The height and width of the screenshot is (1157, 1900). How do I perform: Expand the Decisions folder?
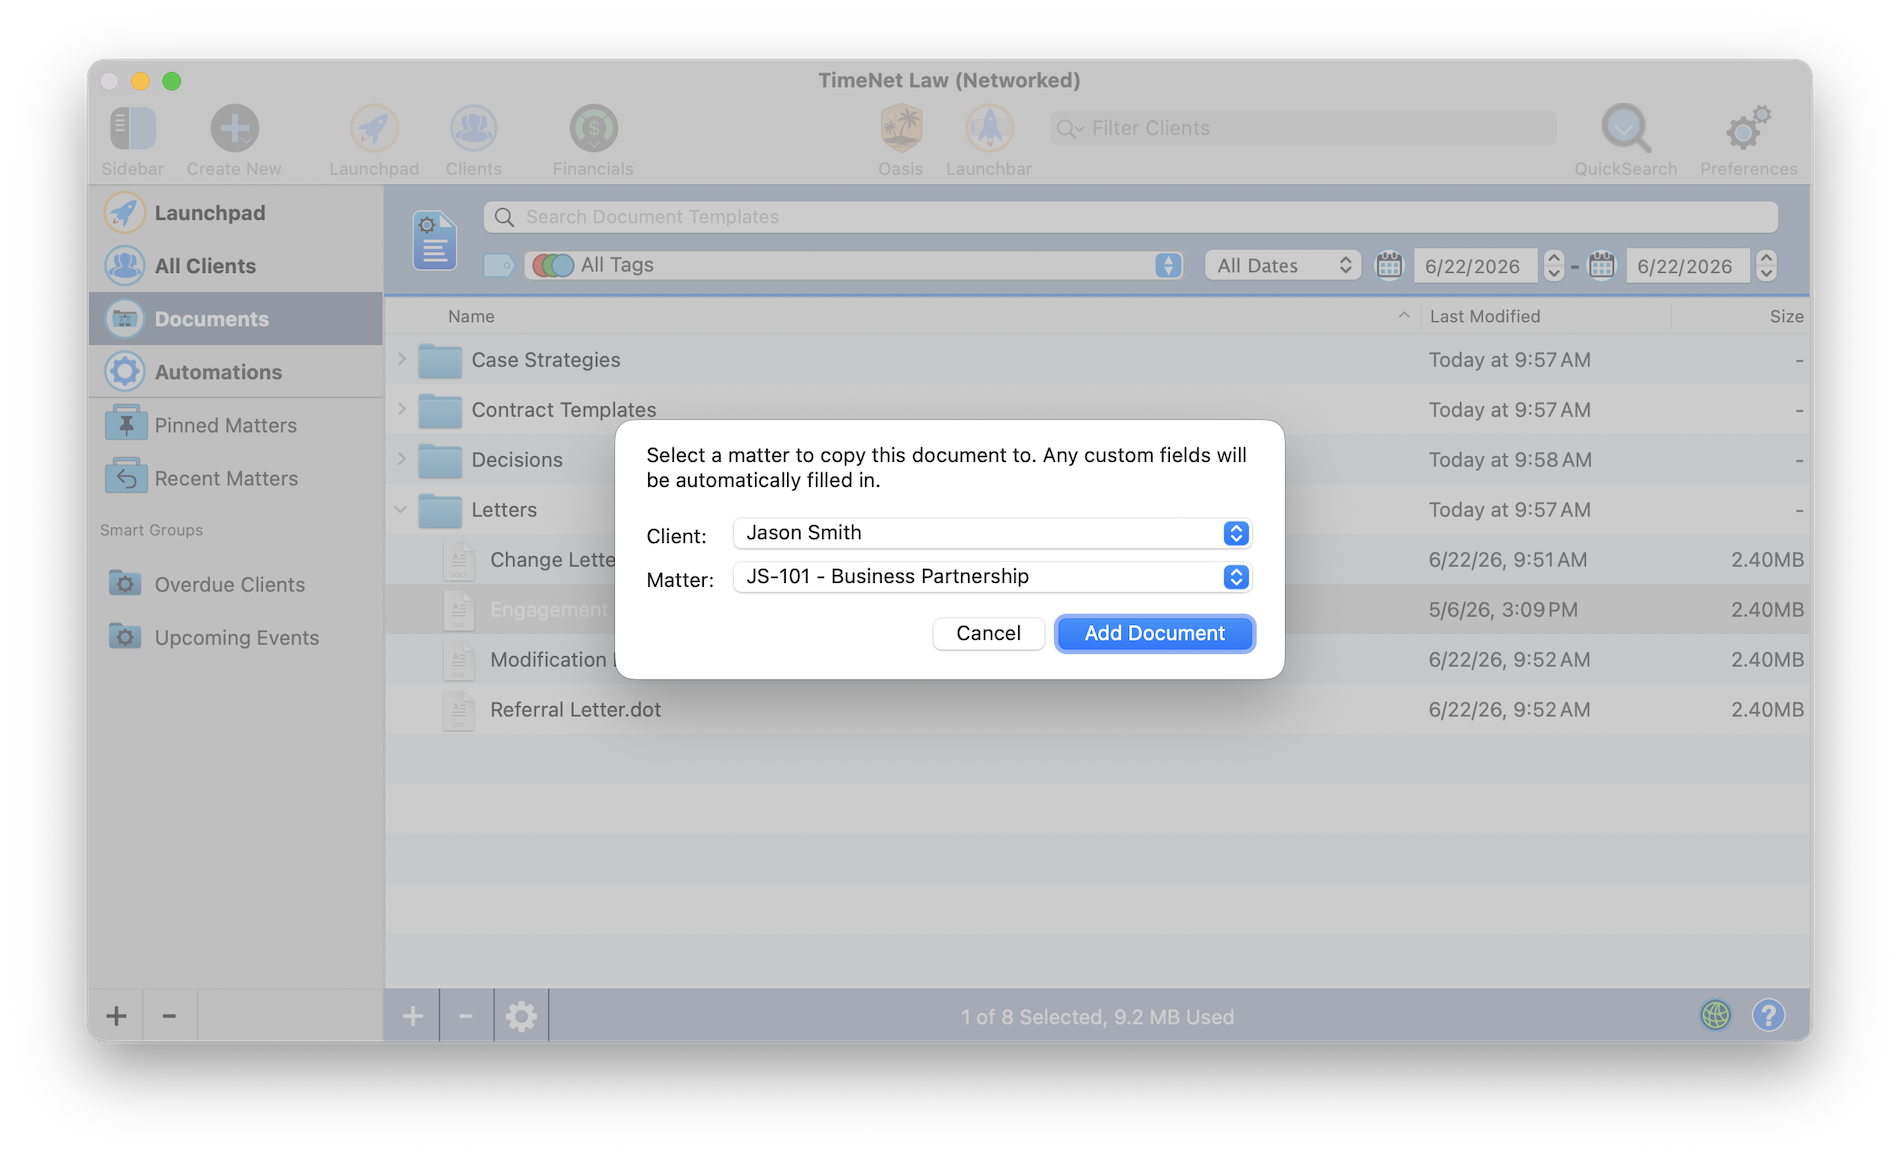pyautogui.click(x=401, y=459)
